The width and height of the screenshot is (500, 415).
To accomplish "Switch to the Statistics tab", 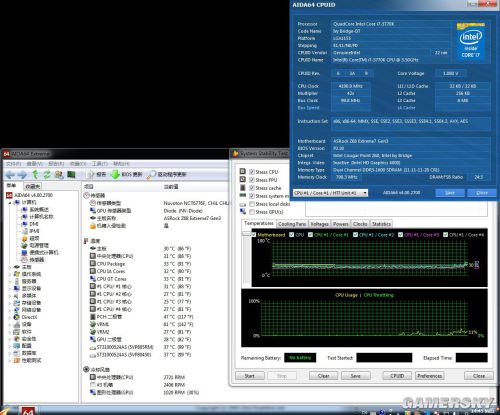I will pyautogui.click(x=381, y=224).
